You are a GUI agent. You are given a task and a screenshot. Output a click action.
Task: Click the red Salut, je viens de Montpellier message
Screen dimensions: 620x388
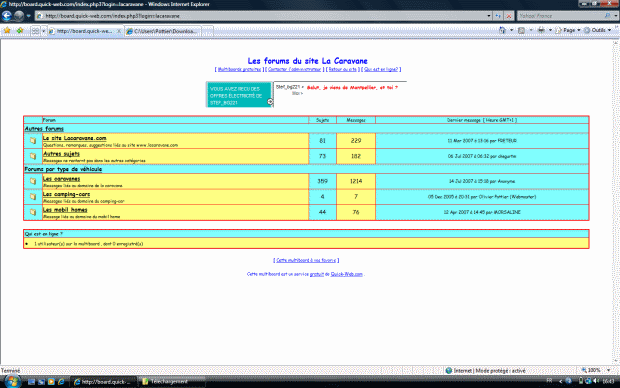352,87
